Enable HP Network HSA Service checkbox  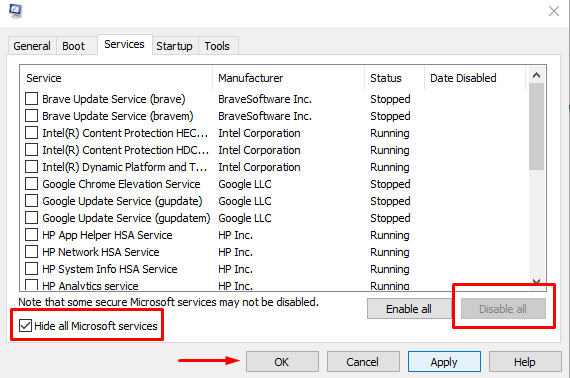pos(31,252)
